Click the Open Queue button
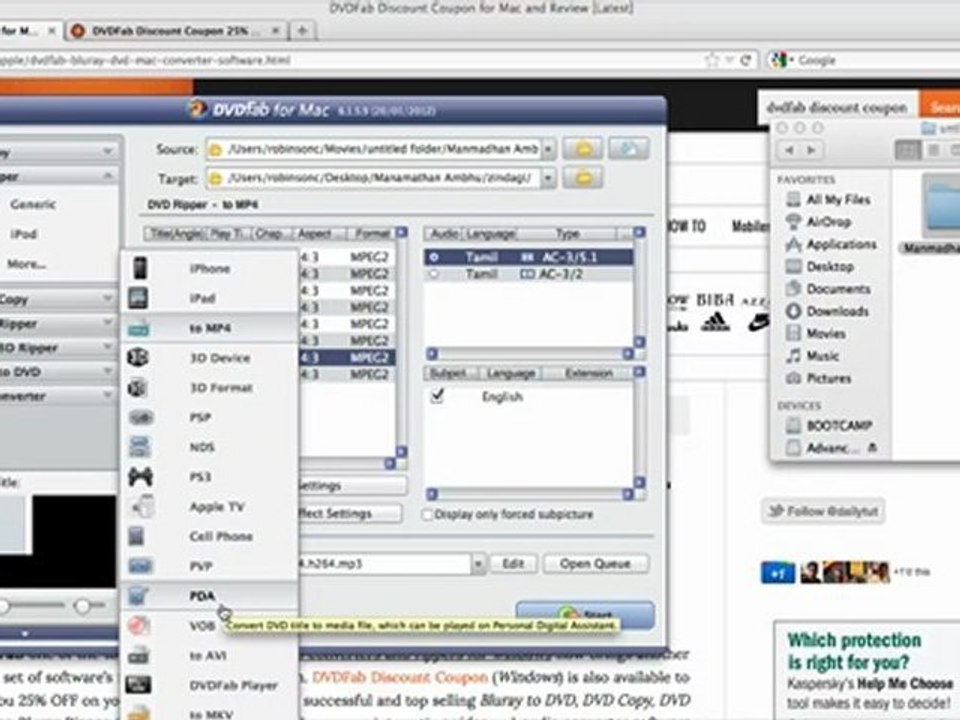 tap(595, 564)
